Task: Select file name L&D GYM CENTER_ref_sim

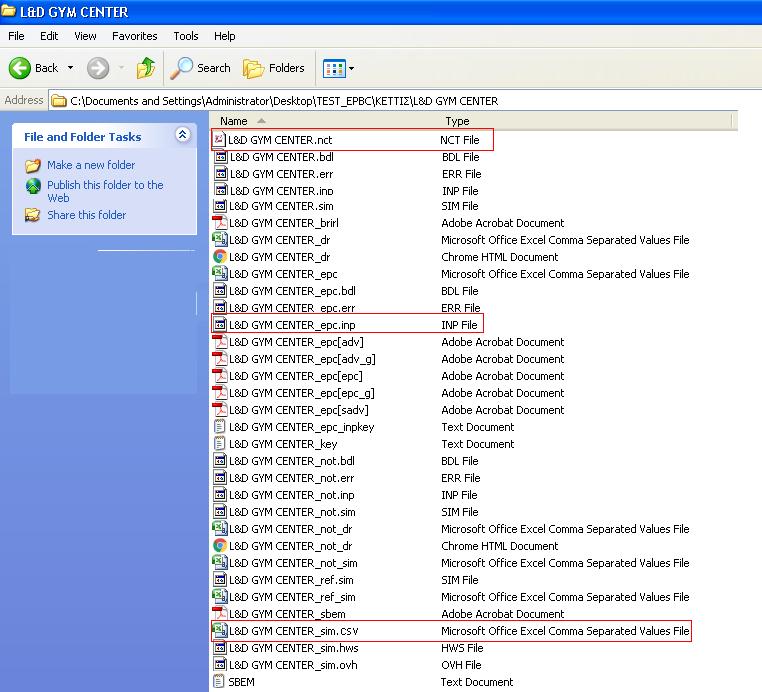Action: (x=292, y=597)
